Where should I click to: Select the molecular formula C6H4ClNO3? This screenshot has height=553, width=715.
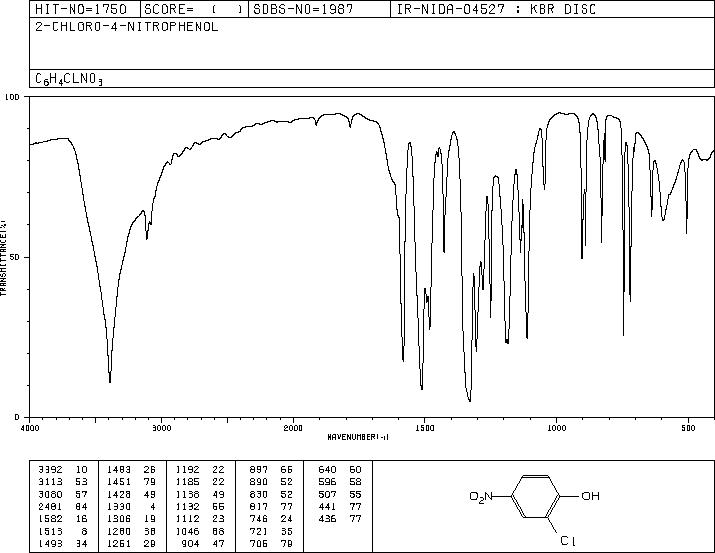pos(69,79)
